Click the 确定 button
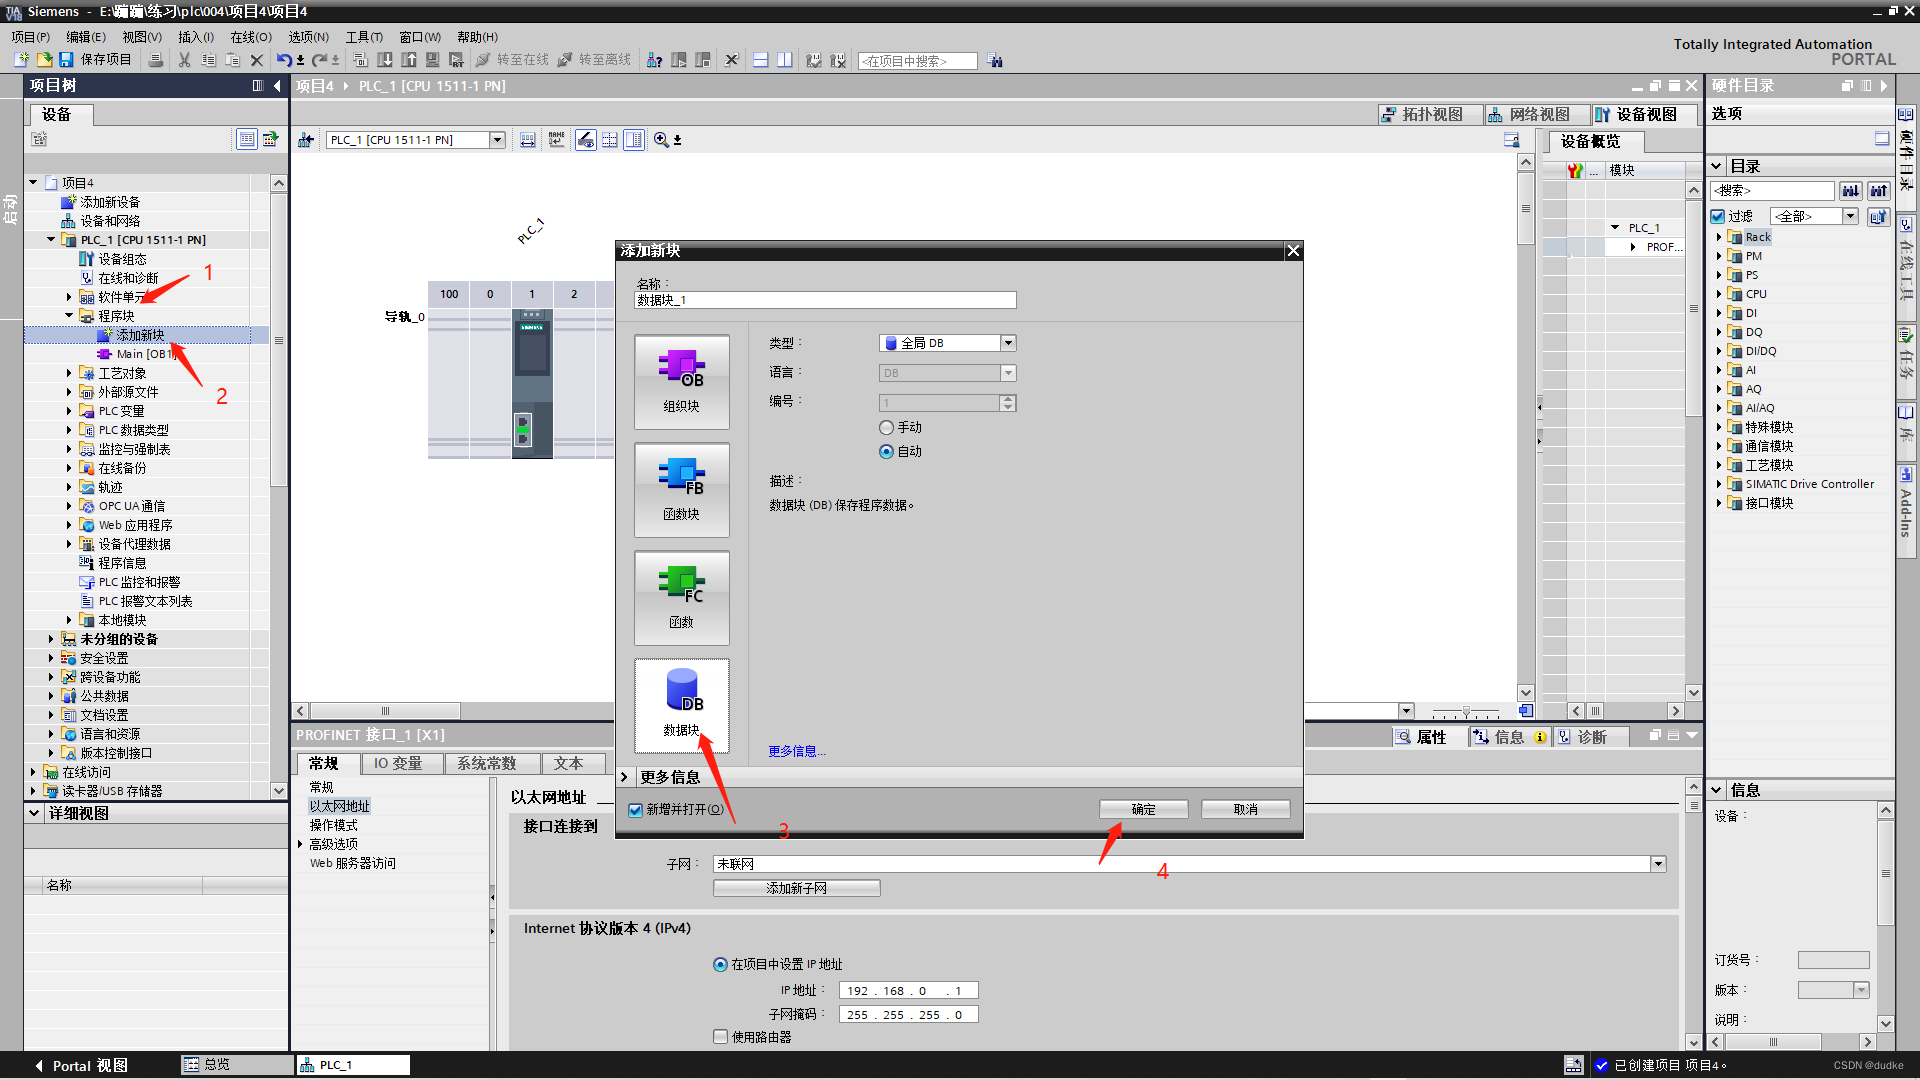The width and height of the screenshot is (1920, 1080). pos(1143,809)
